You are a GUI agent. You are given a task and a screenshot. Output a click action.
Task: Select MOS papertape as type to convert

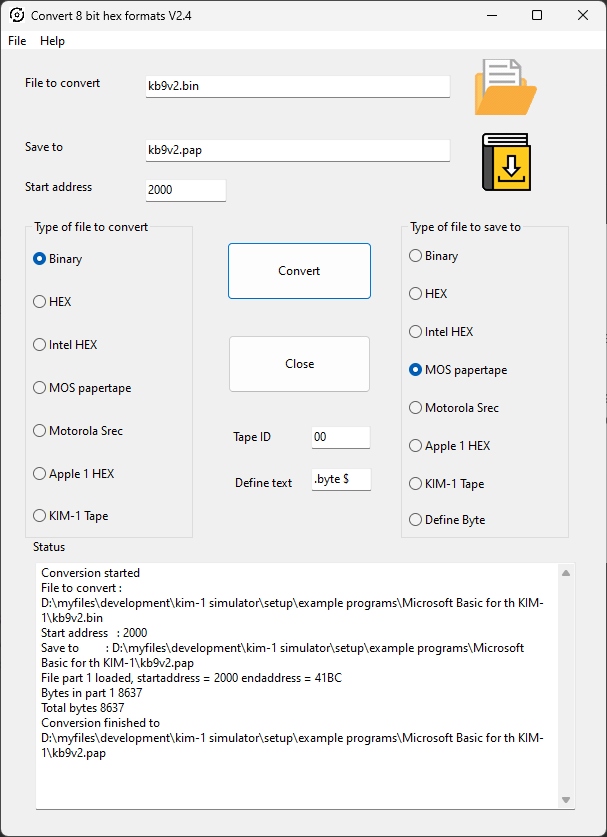82,388
